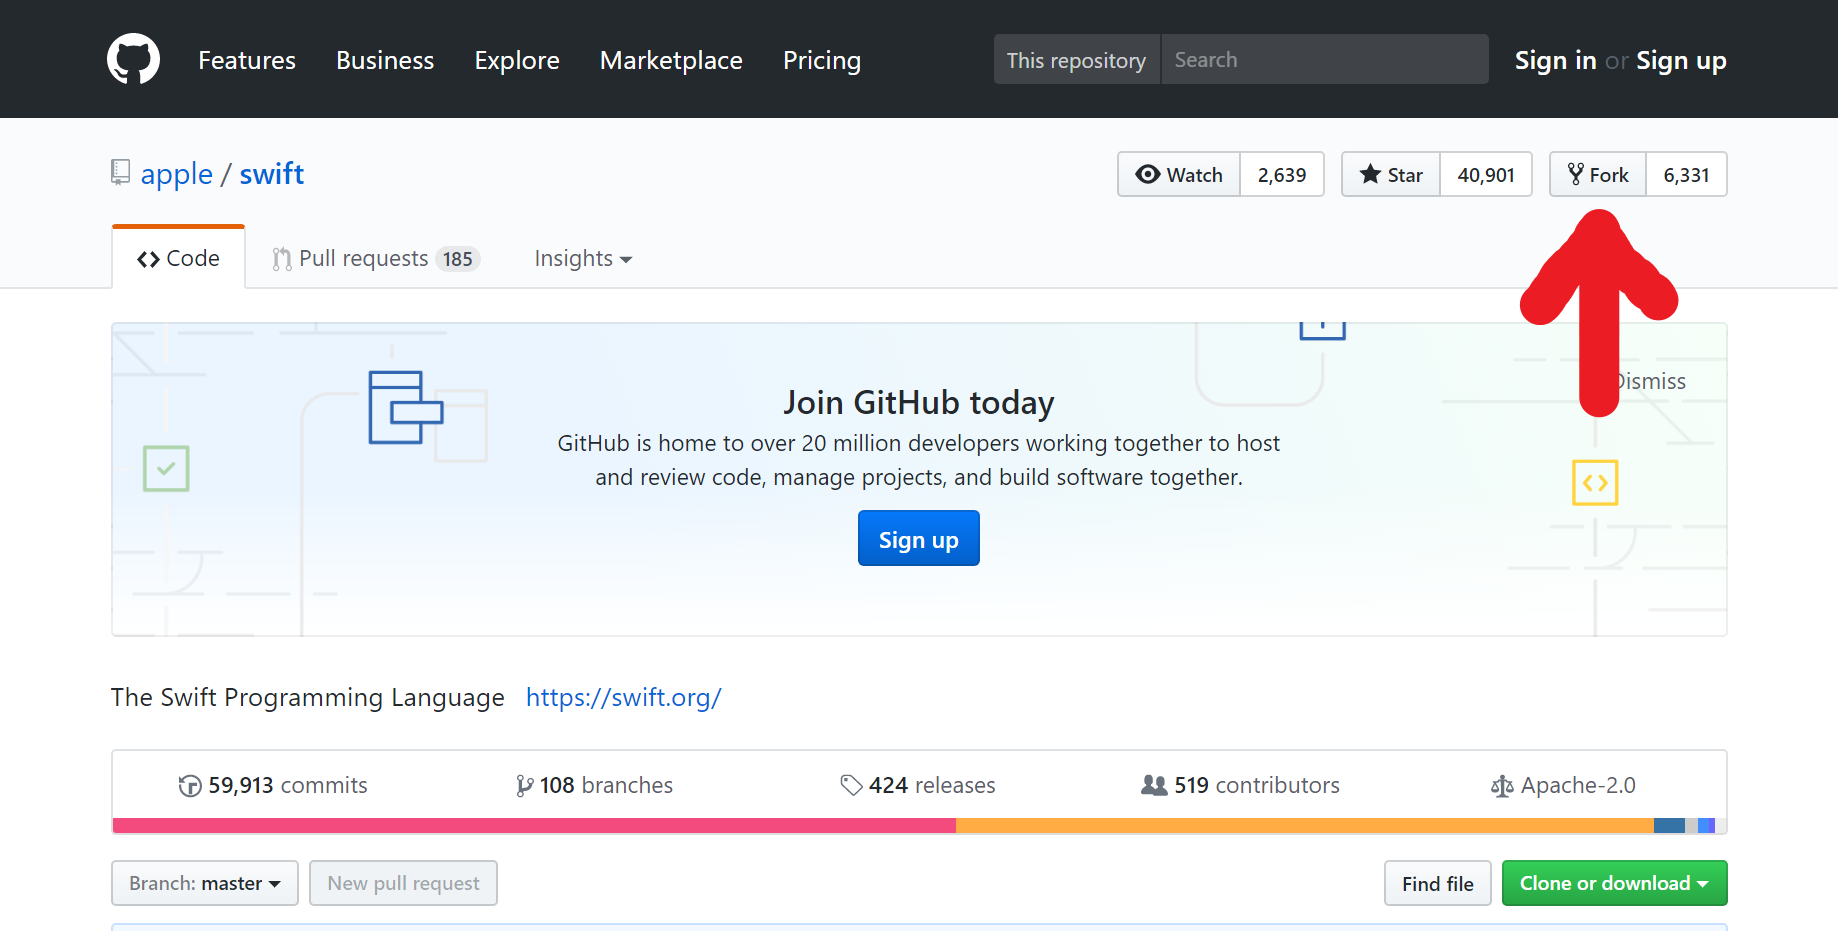The height and width of the screenshot is (931, 1838).
Task: Click the green Sign up button
Action: pyautogui.click(x=918, y=538)
